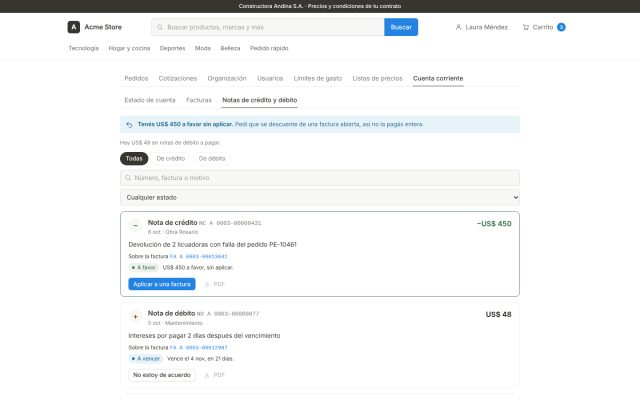Download PDF of debit note US$ 48
Image resolution: width=640 pixels, height=400 pixels.
(214, 375)
